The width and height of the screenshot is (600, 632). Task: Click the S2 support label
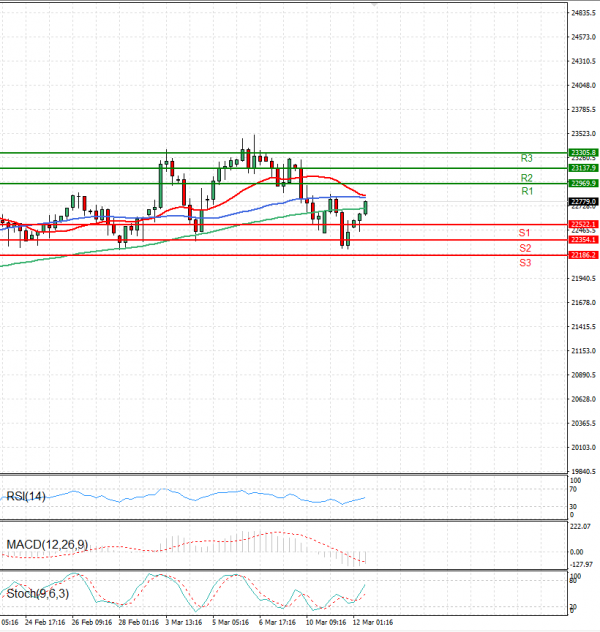[x=524, y=247]
